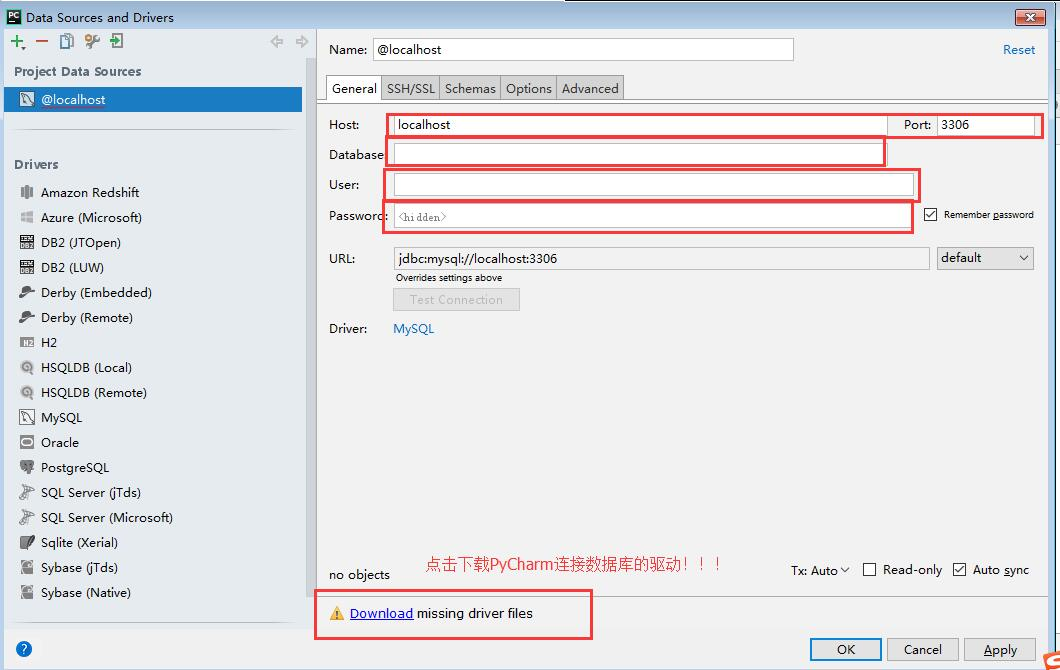The image size is (1060, 670).
Task: Confirm with the OK button
Action: [846, 650]
